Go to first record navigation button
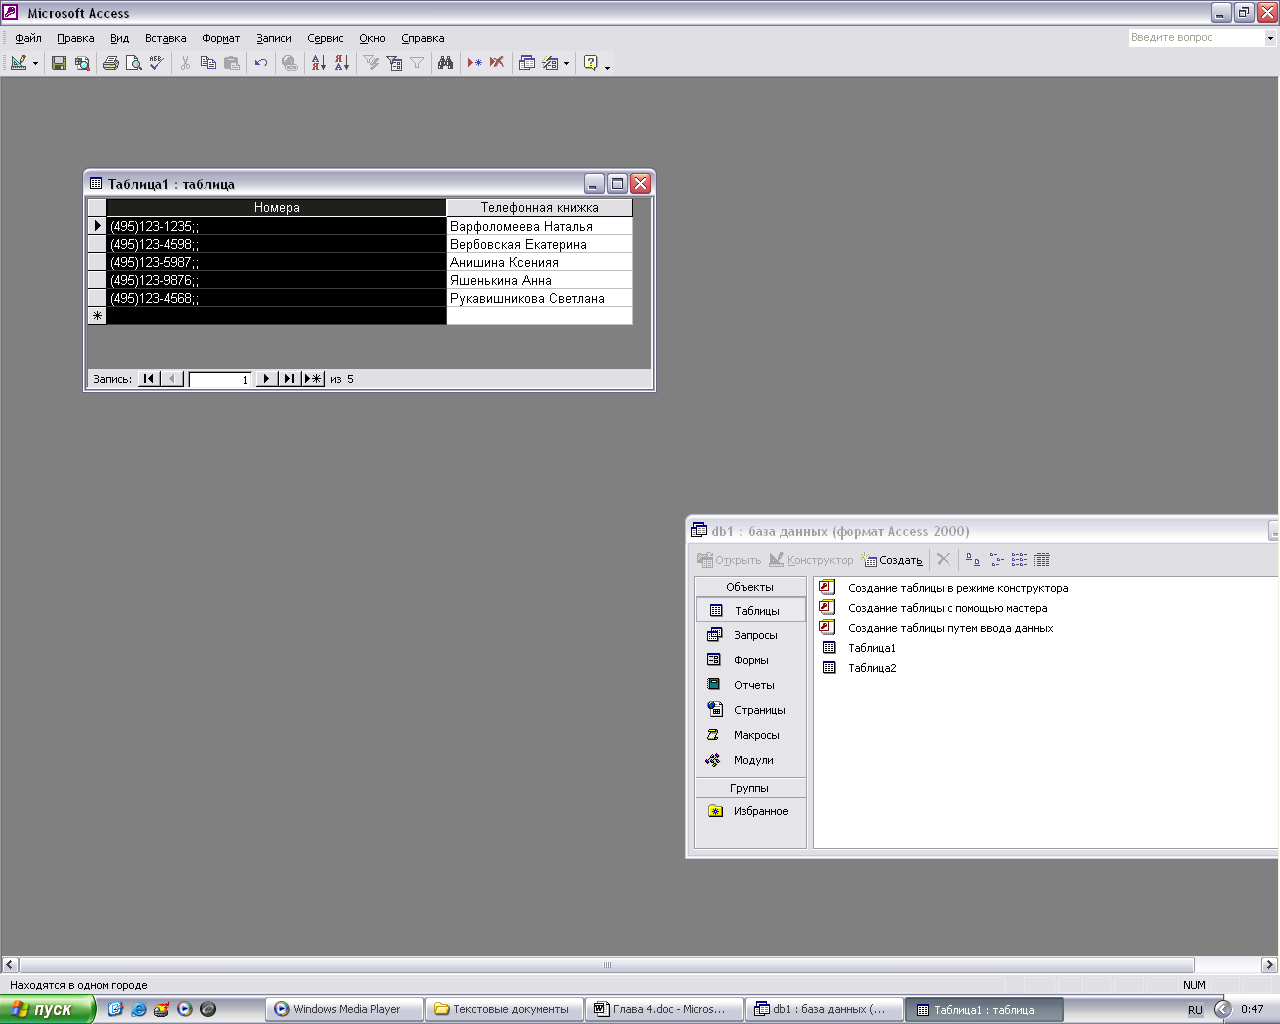This screenshot has width=1280, height=1024. (149, 379)
